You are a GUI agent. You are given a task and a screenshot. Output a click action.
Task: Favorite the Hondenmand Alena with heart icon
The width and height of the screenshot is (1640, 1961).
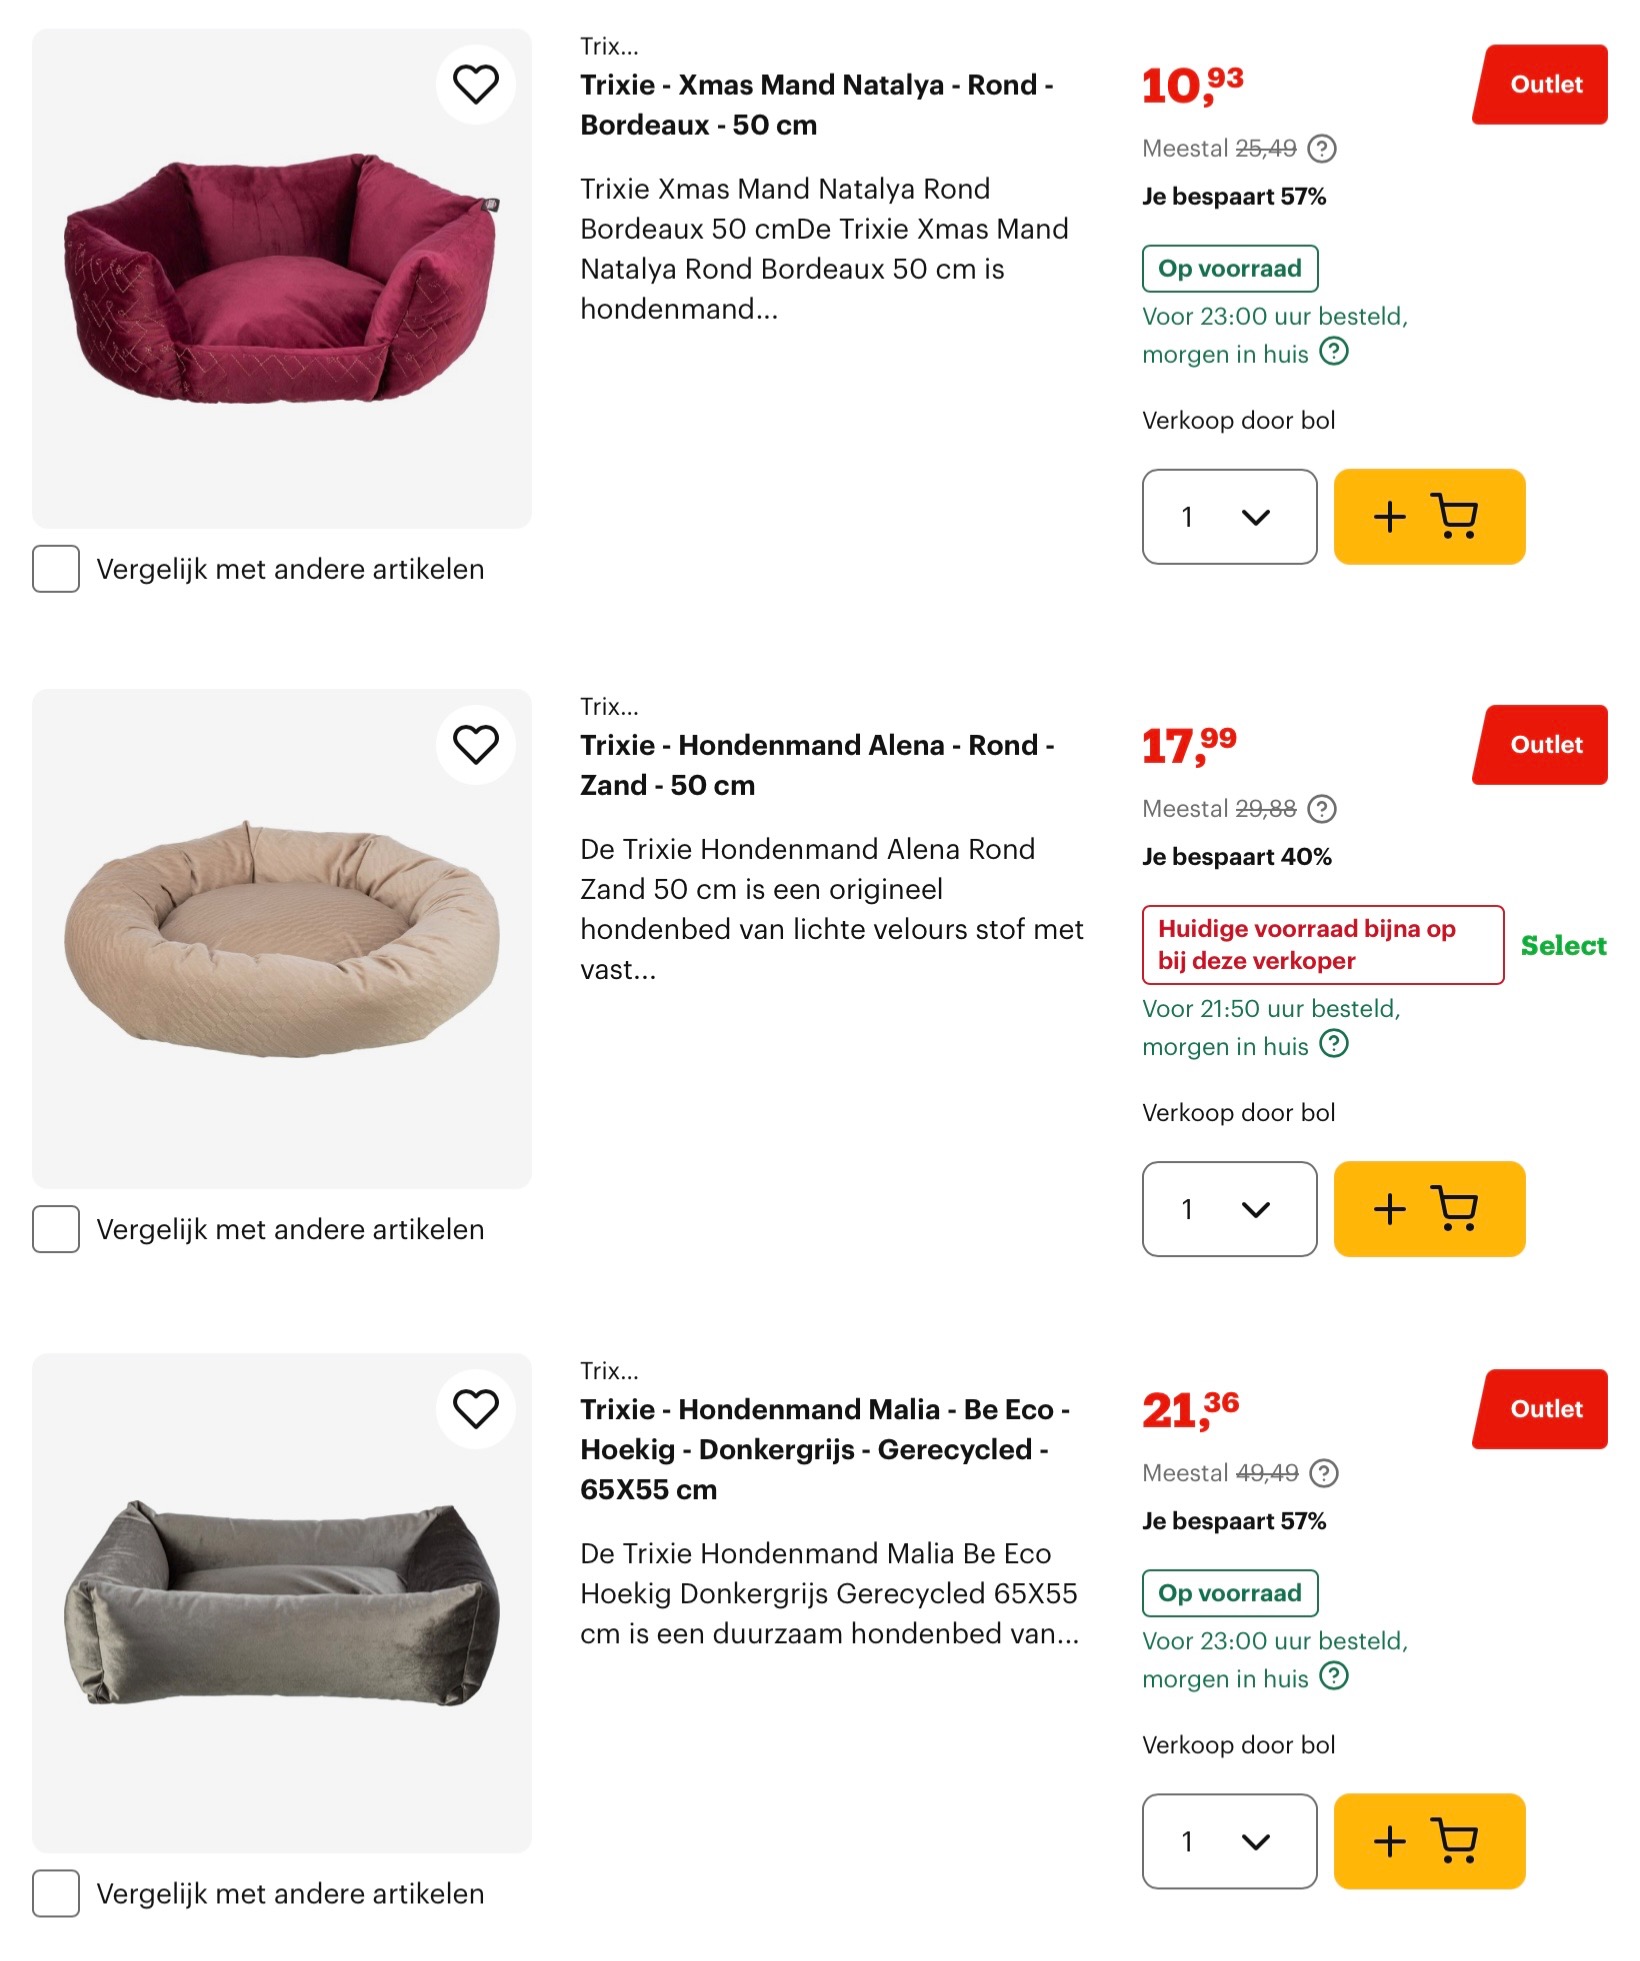(x=475, y=744)
